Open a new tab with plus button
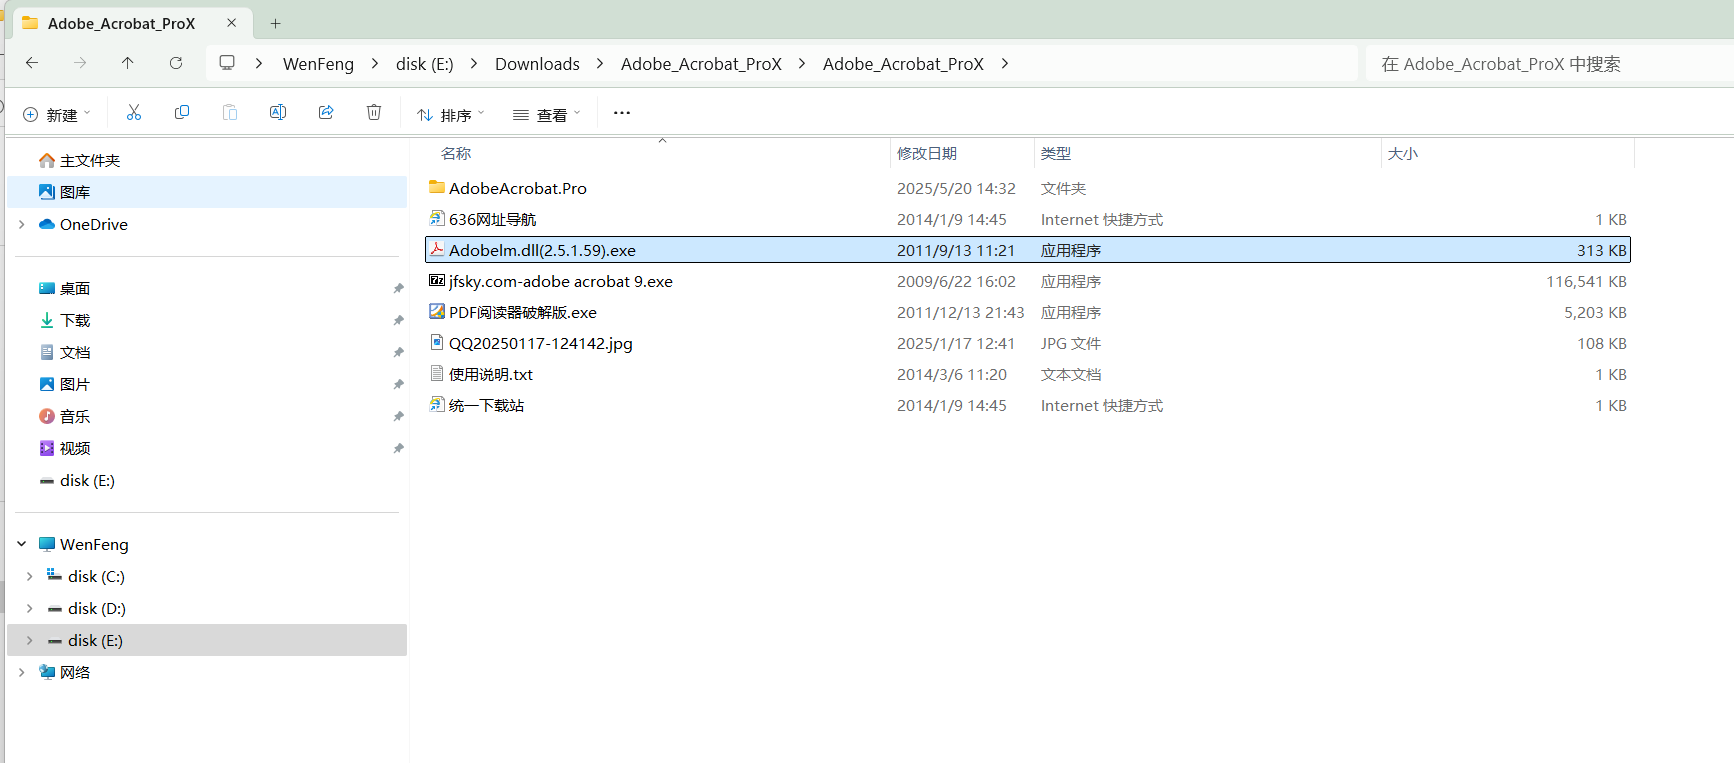 coord(276,23)
